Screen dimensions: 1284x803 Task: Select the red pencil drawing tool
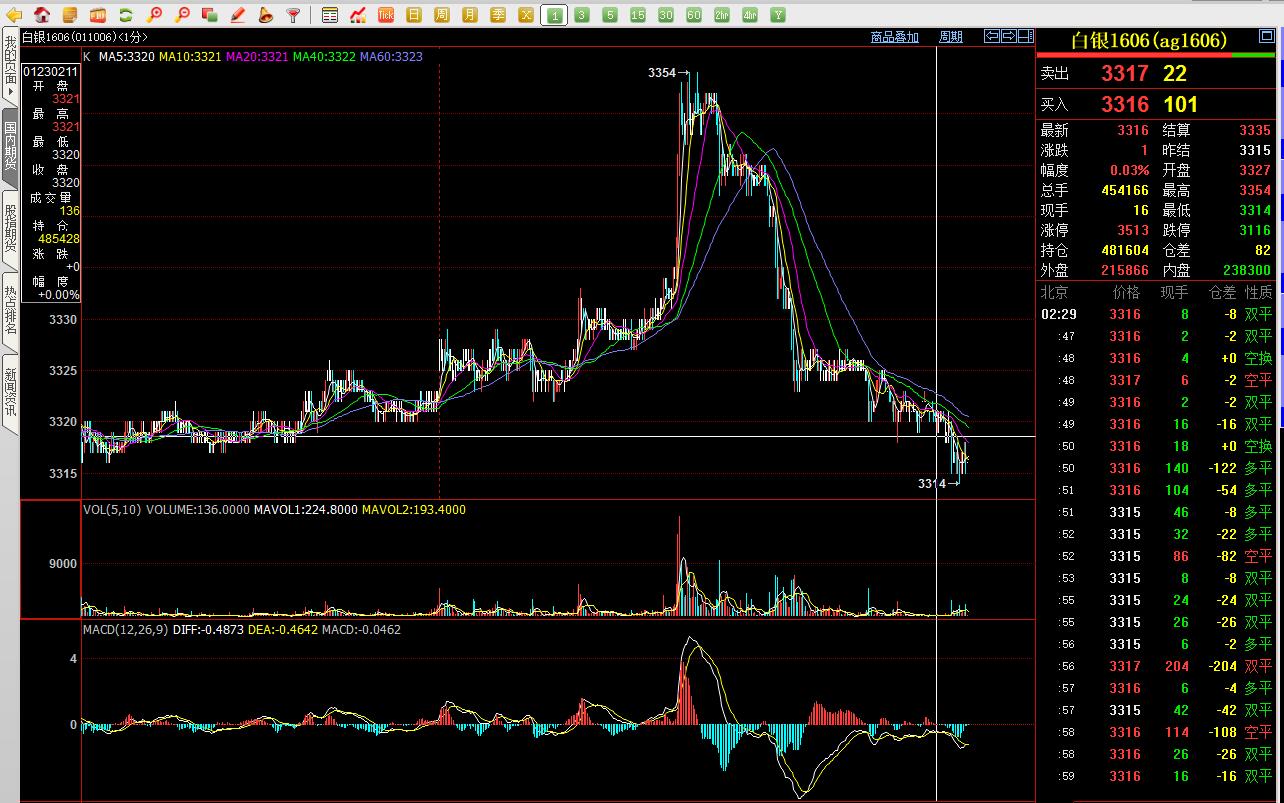pyautogui.click(x=238, y=15)
